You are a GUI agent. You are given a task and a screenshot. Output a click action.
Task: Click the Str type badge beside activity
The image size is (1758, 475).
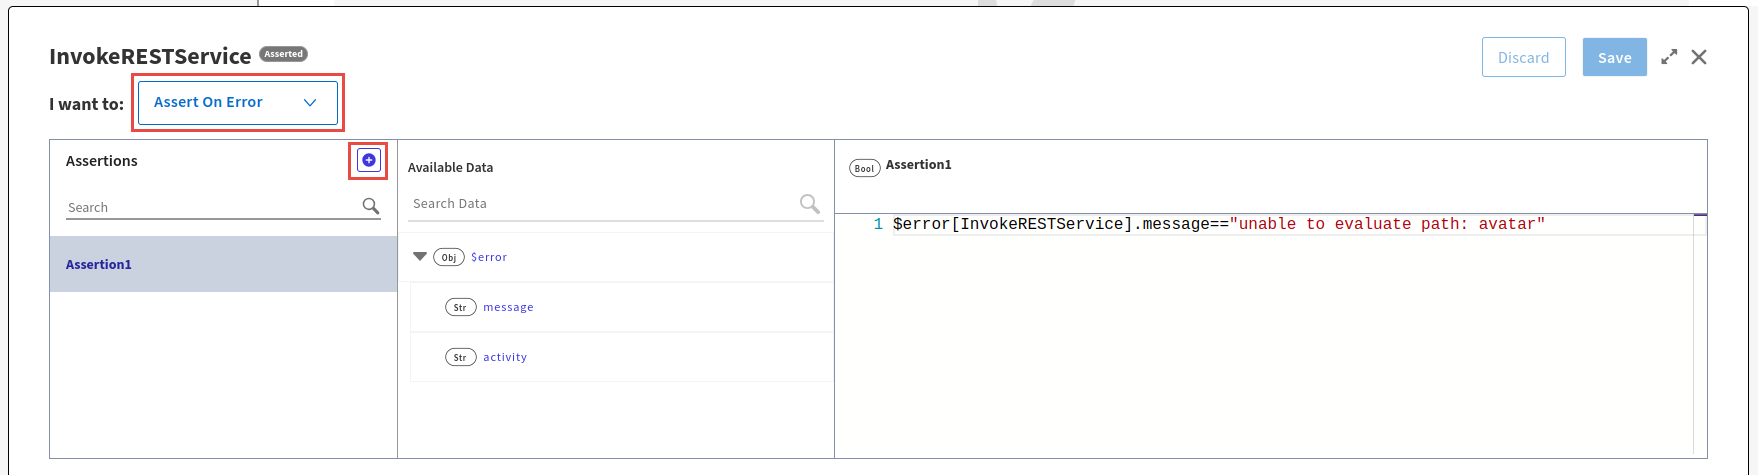460,357
